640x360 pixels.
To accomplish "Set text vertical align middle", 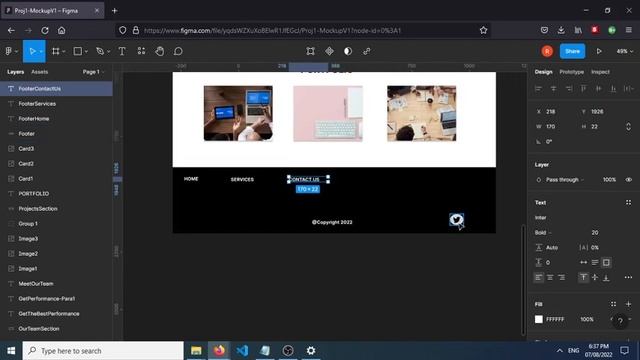I will pyautogui.click(x=595, y=278).
